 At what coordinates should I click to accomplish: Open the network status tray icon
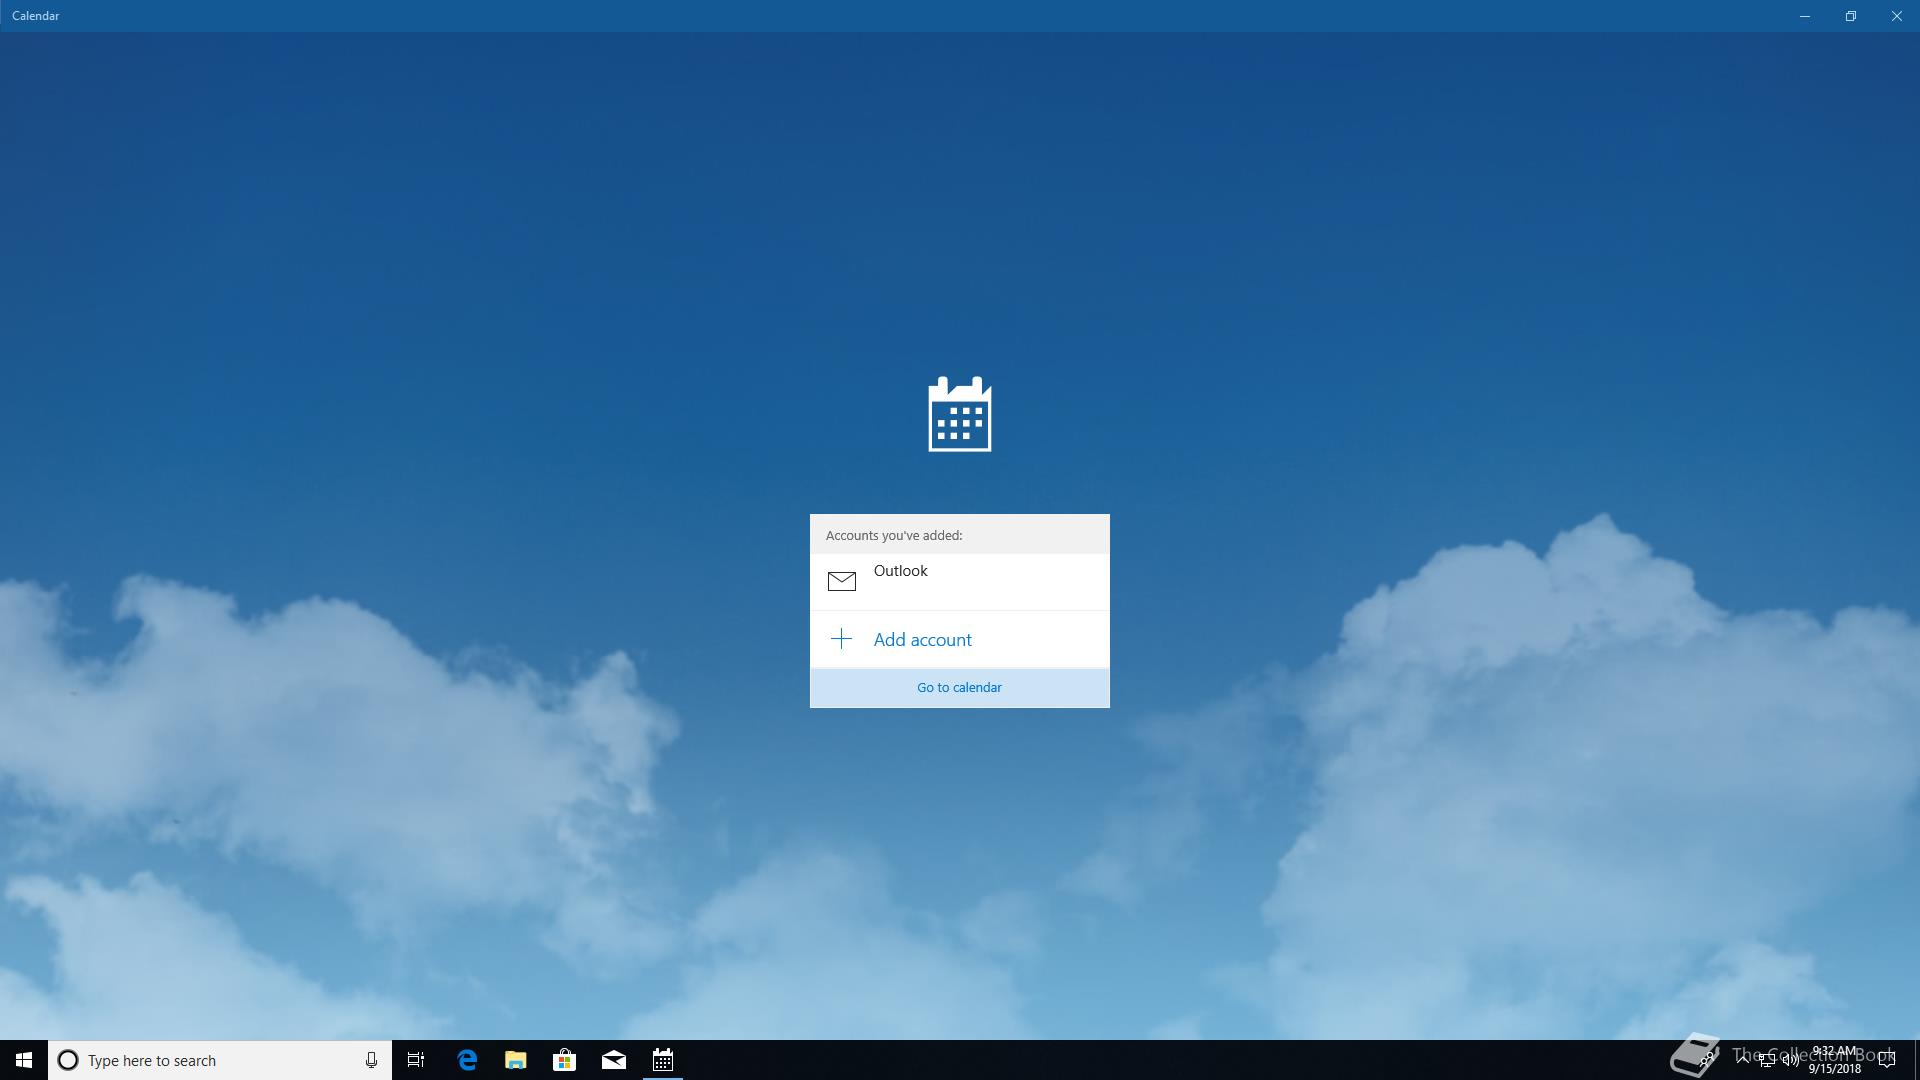click(x=1766, y=1060)
